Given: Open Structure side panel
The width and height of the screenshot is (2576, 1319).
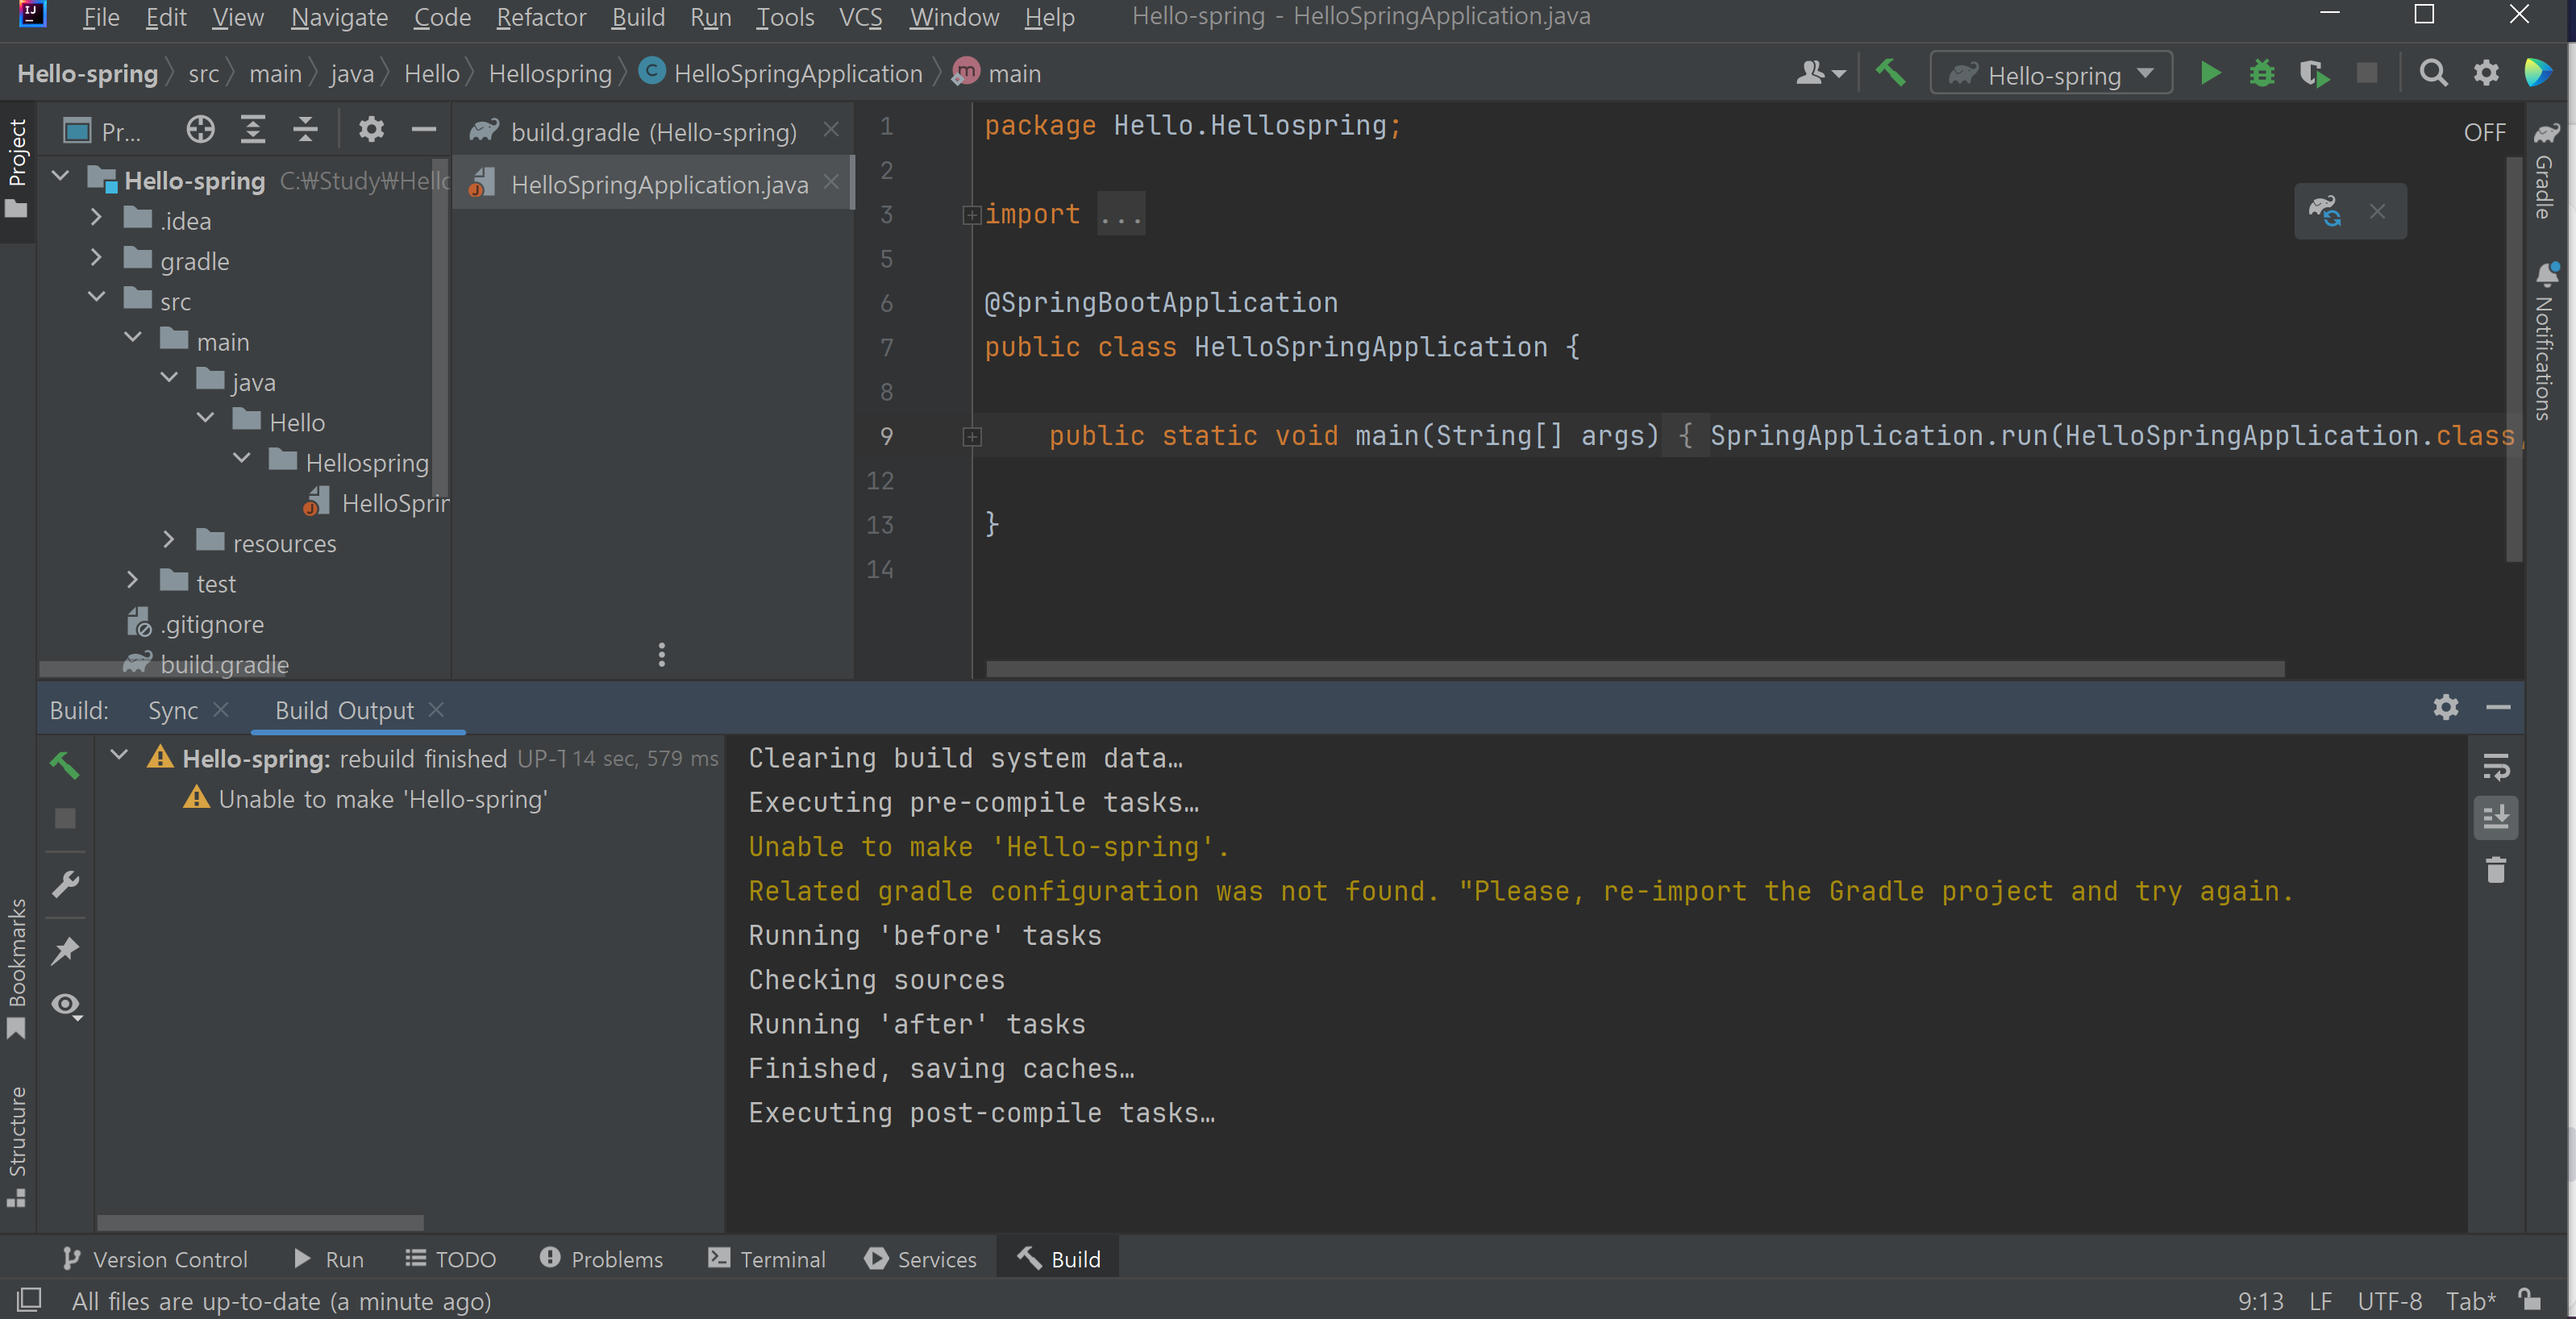Looking at the screenshot, I should pyautogui.click(x=17, y=1146).
